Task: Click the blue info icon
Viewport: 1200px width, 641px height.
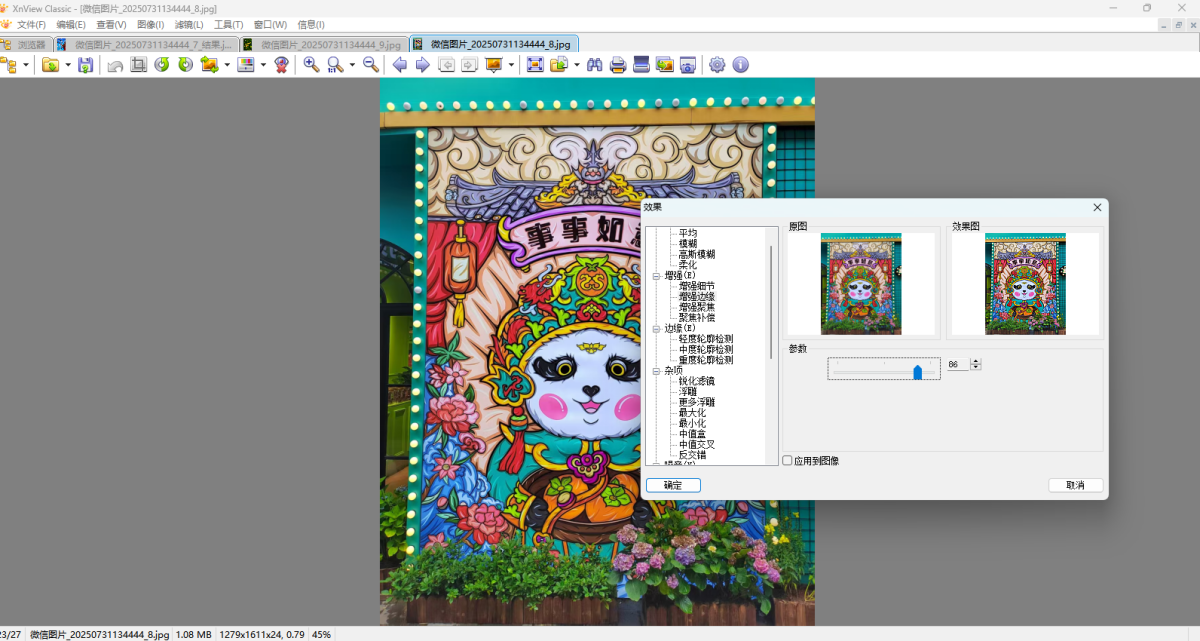Action: click(x=740, y=65)
